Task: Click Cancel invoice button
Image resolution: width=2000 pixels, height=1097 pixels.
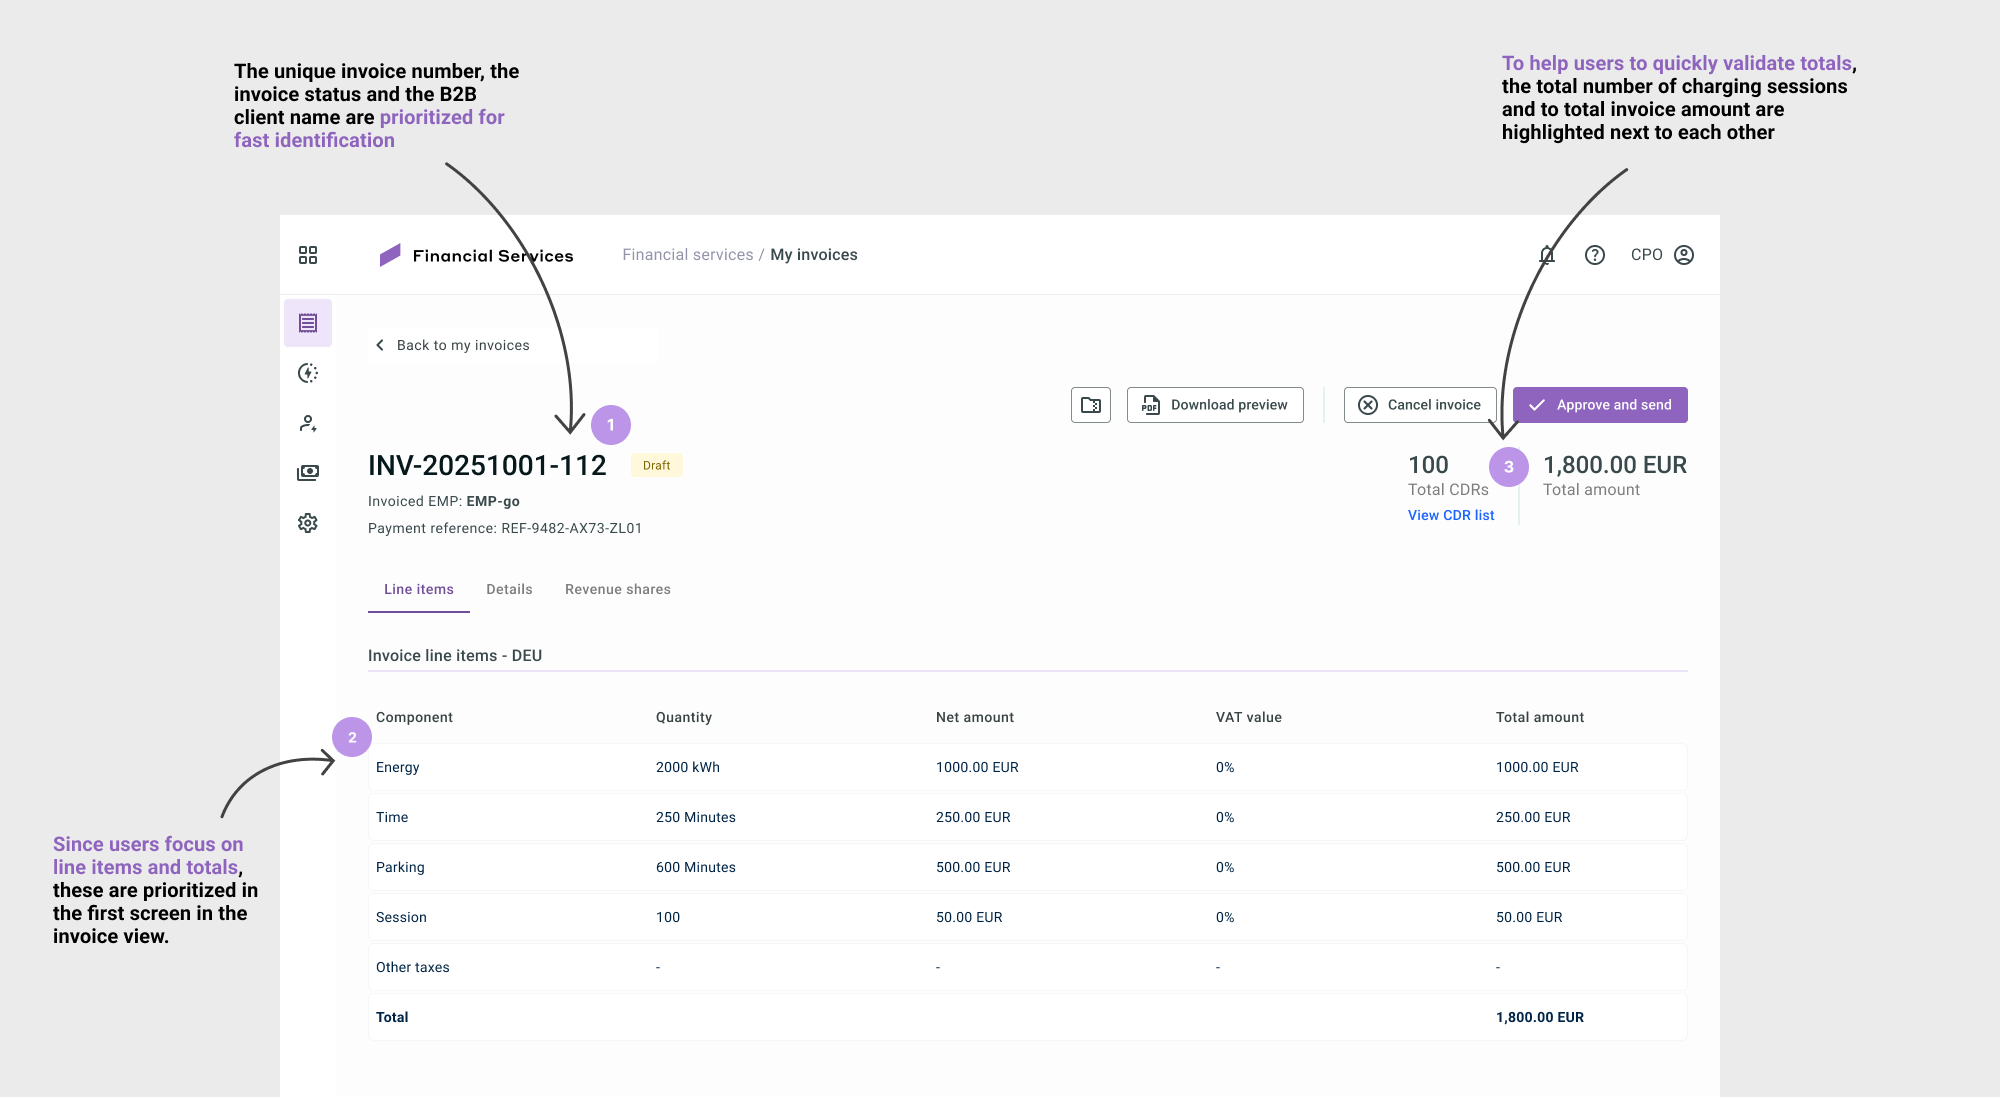Action: pyautogui.click(x=1420, y=405)
